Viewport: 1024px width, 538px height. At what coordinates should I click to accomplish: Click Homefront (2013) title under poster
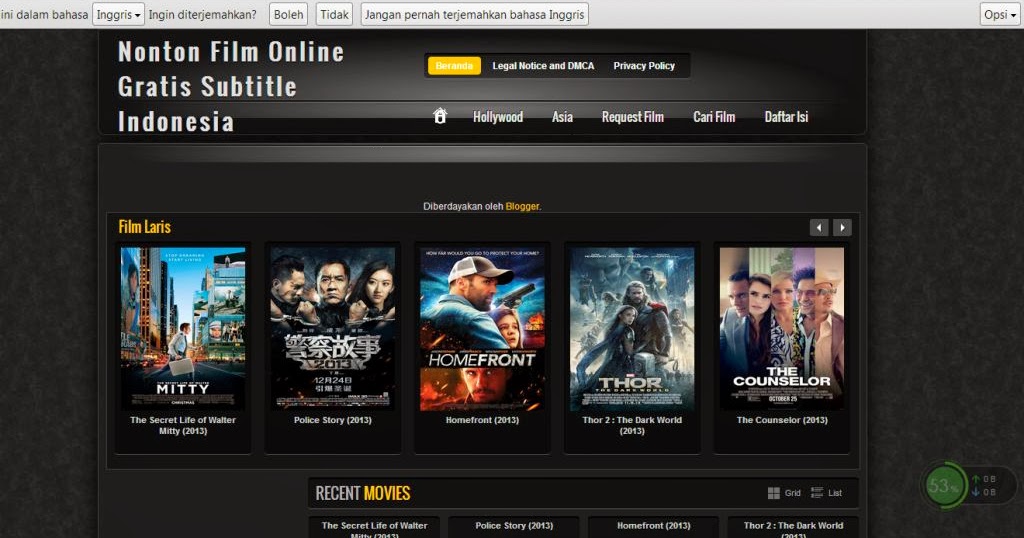[482, 420]
